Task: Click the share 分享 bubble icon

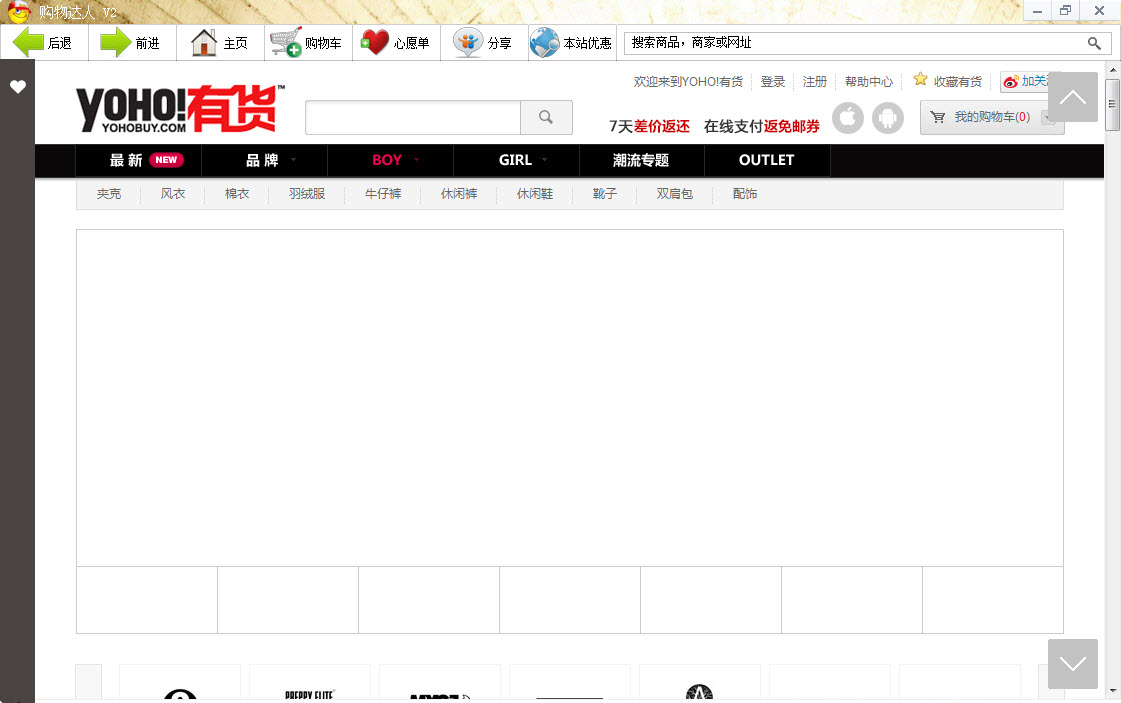Action: 468,43
